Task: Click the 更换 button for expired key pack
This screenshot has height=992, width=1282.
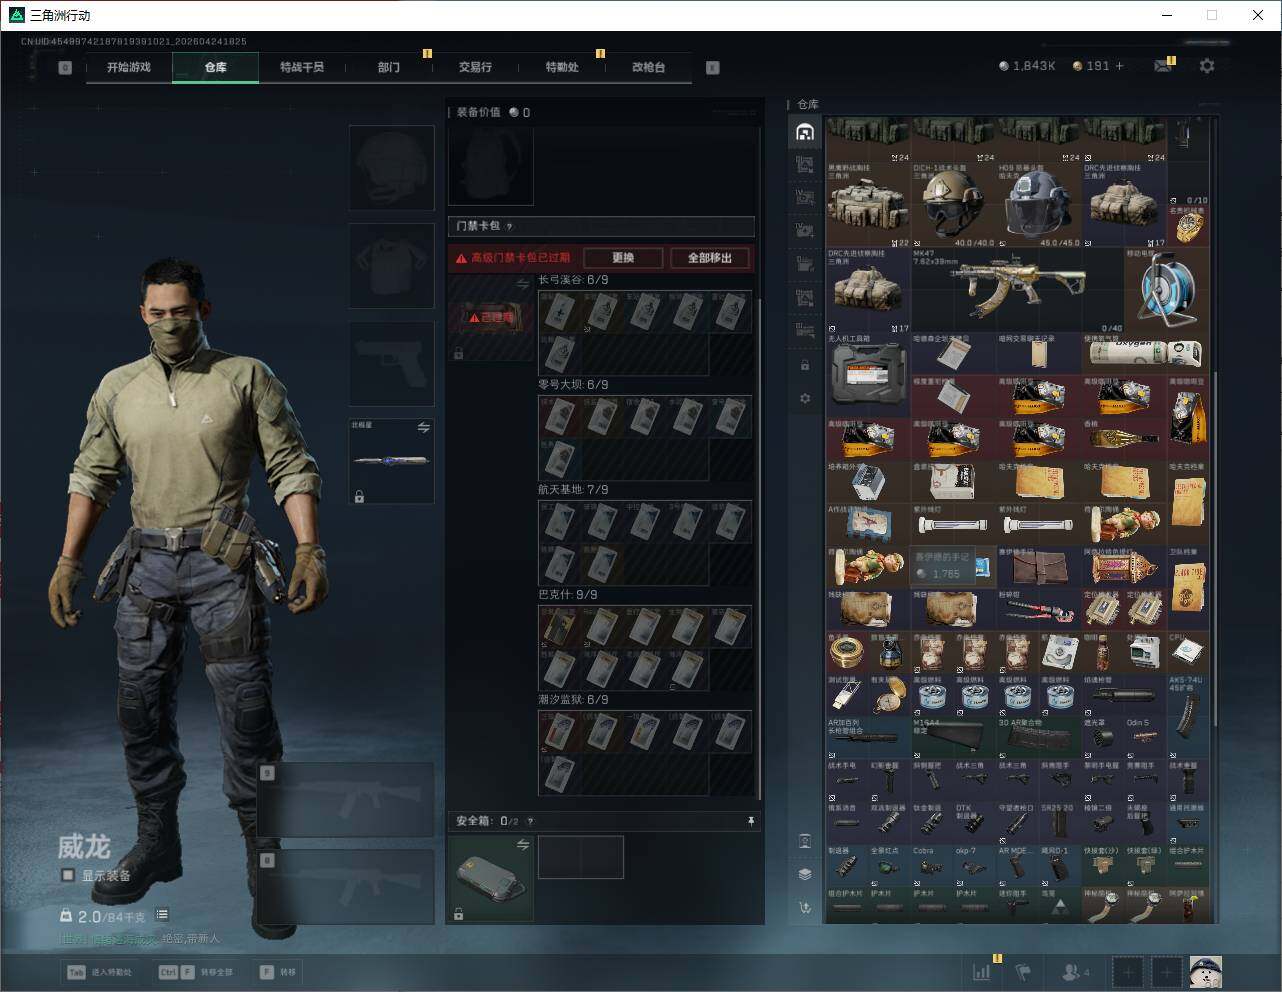Action: (x=623, y=258)
